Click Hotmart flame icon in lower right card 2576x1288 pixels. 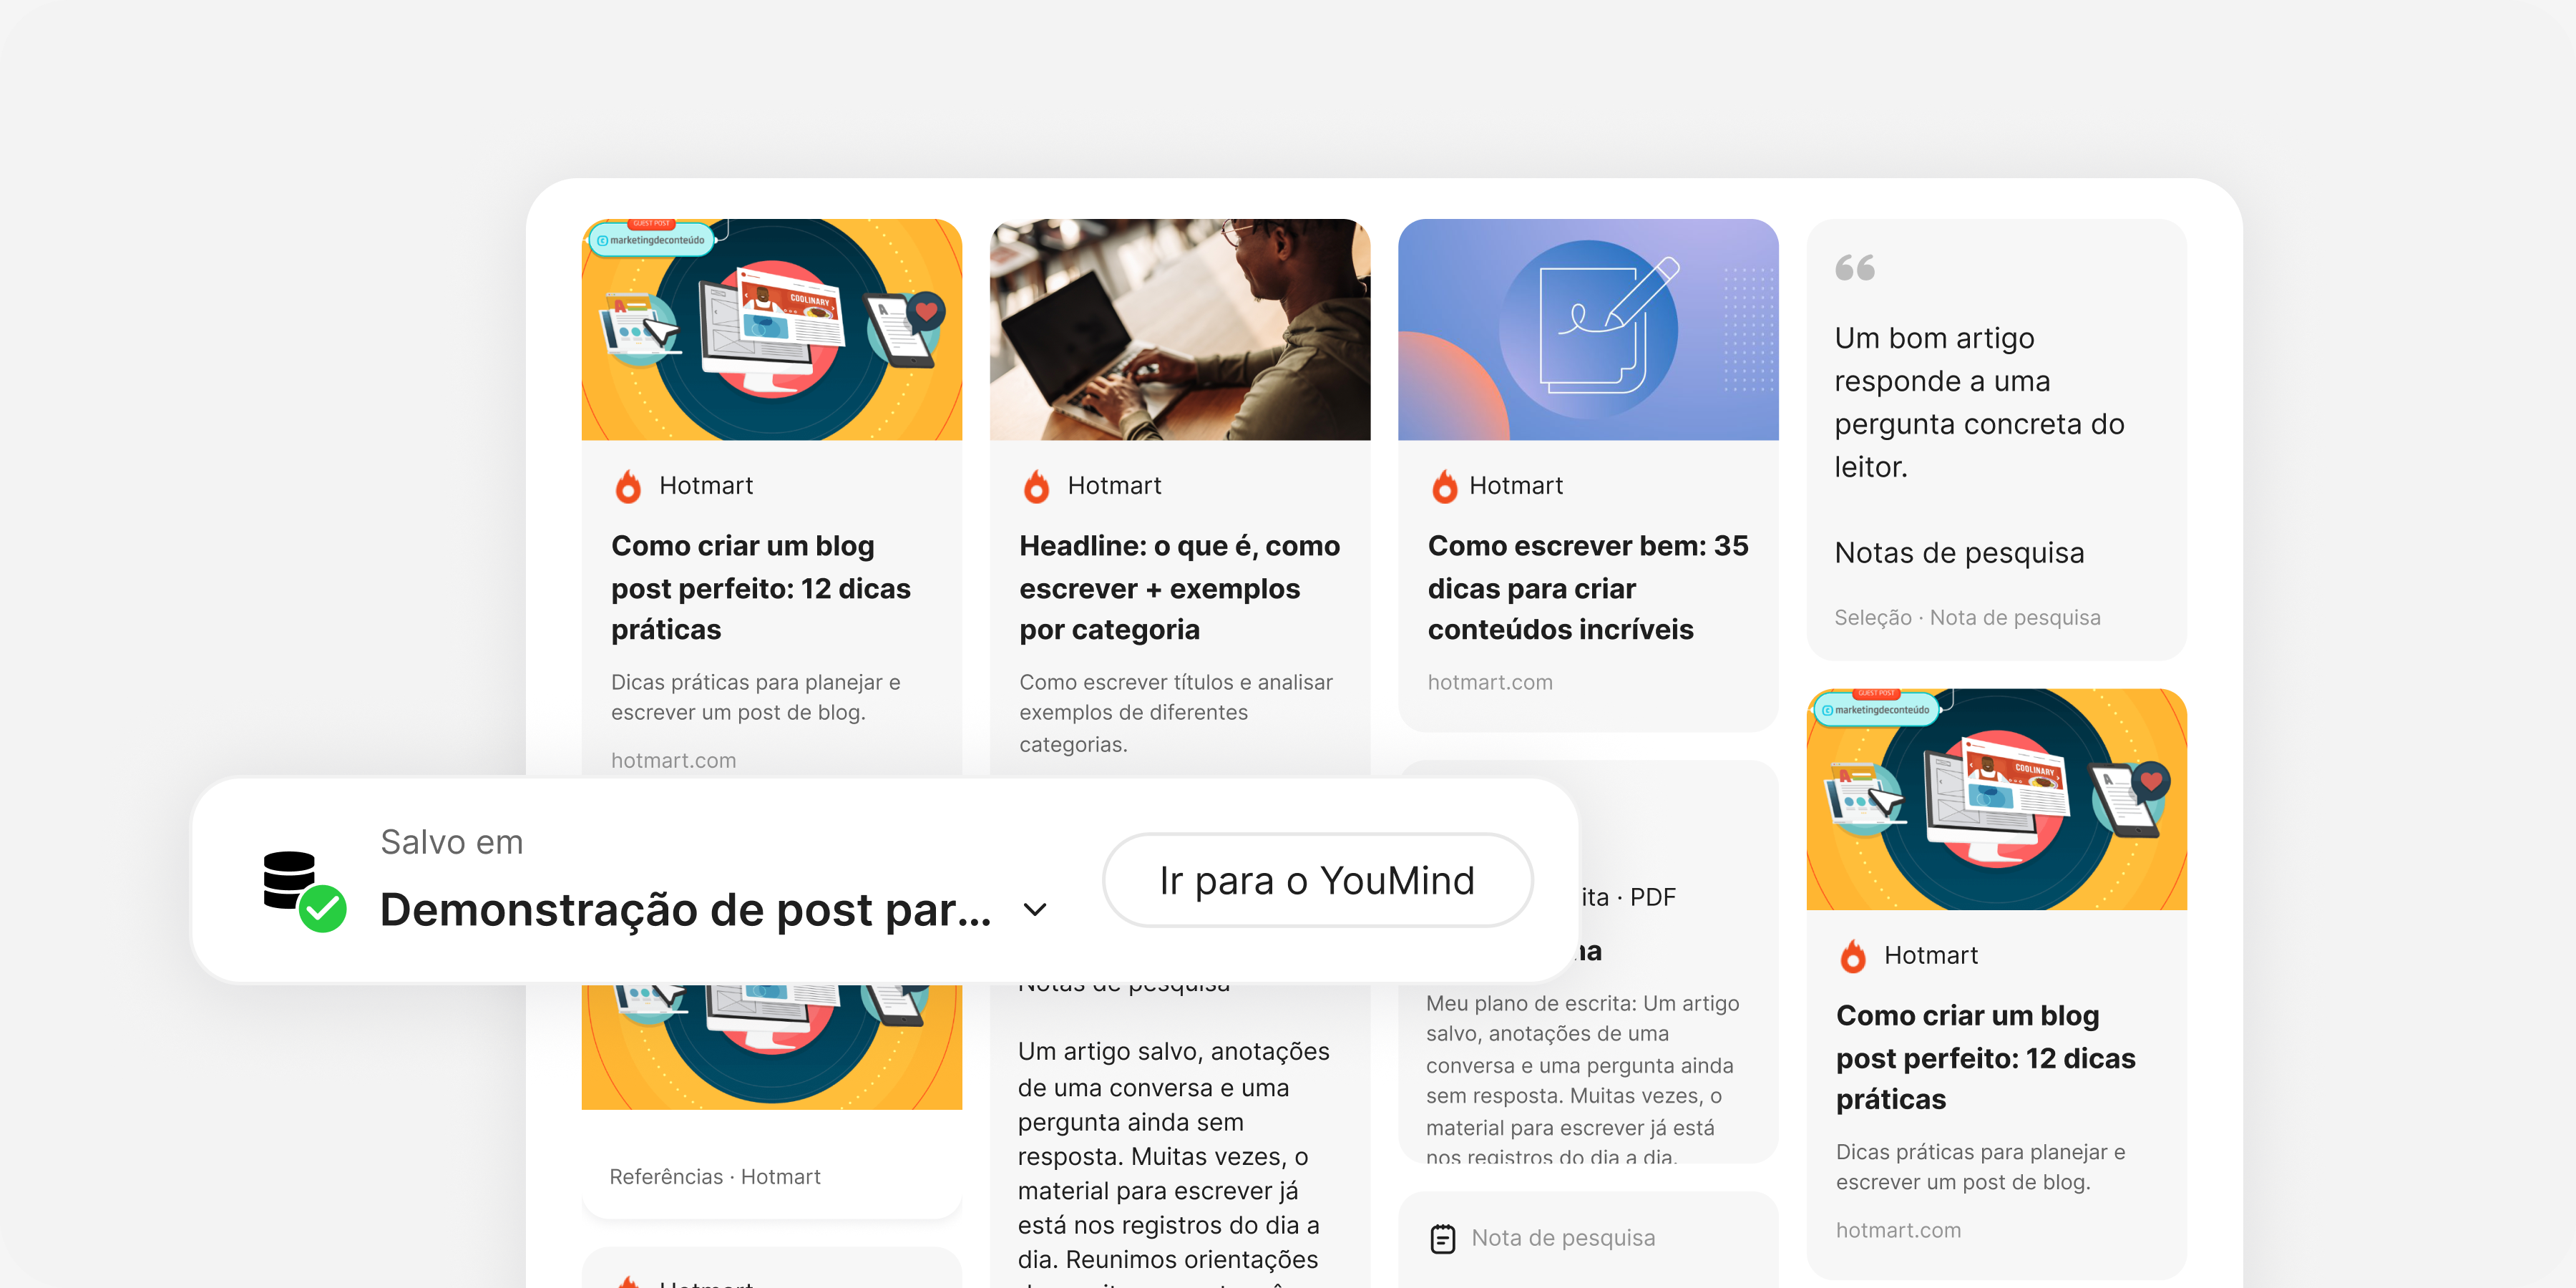[1853, 956]
